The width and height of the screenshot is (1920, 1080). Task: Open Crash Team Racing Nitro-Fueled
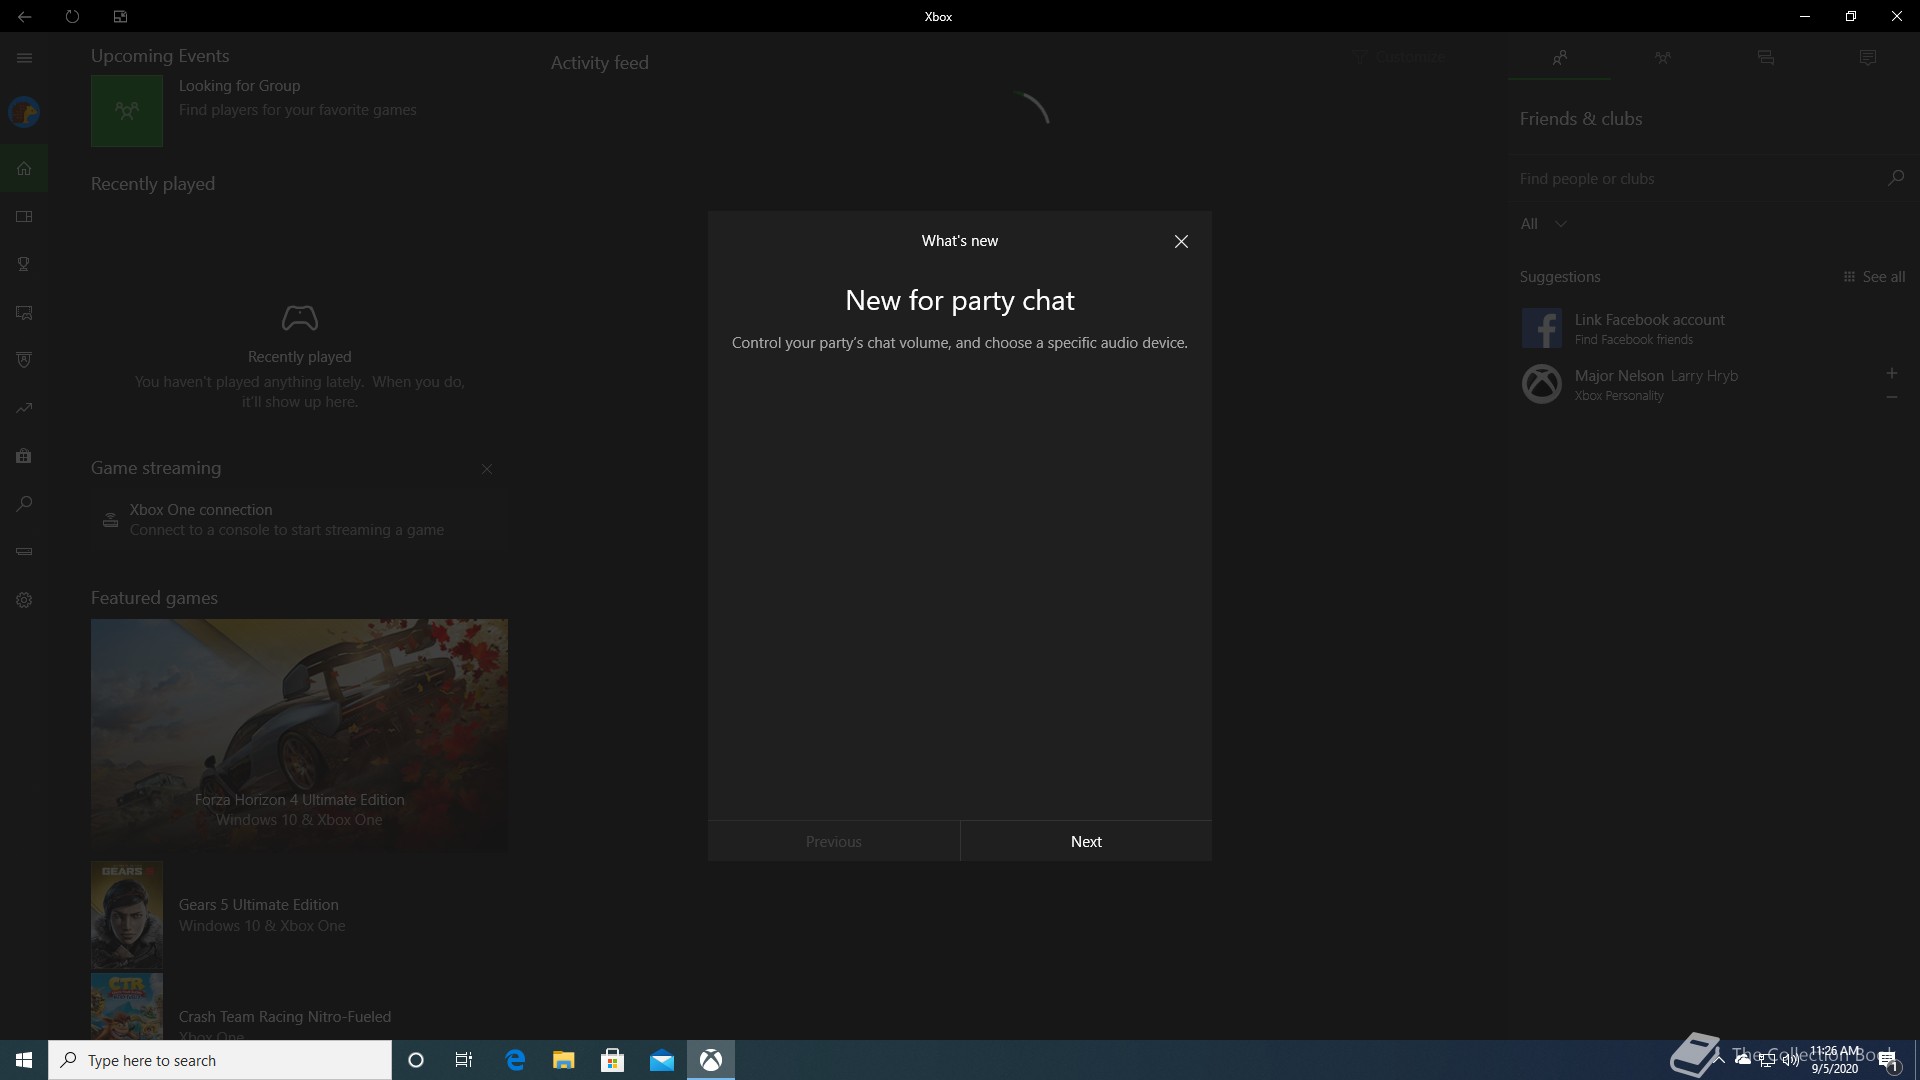[x=299, y=1006]
